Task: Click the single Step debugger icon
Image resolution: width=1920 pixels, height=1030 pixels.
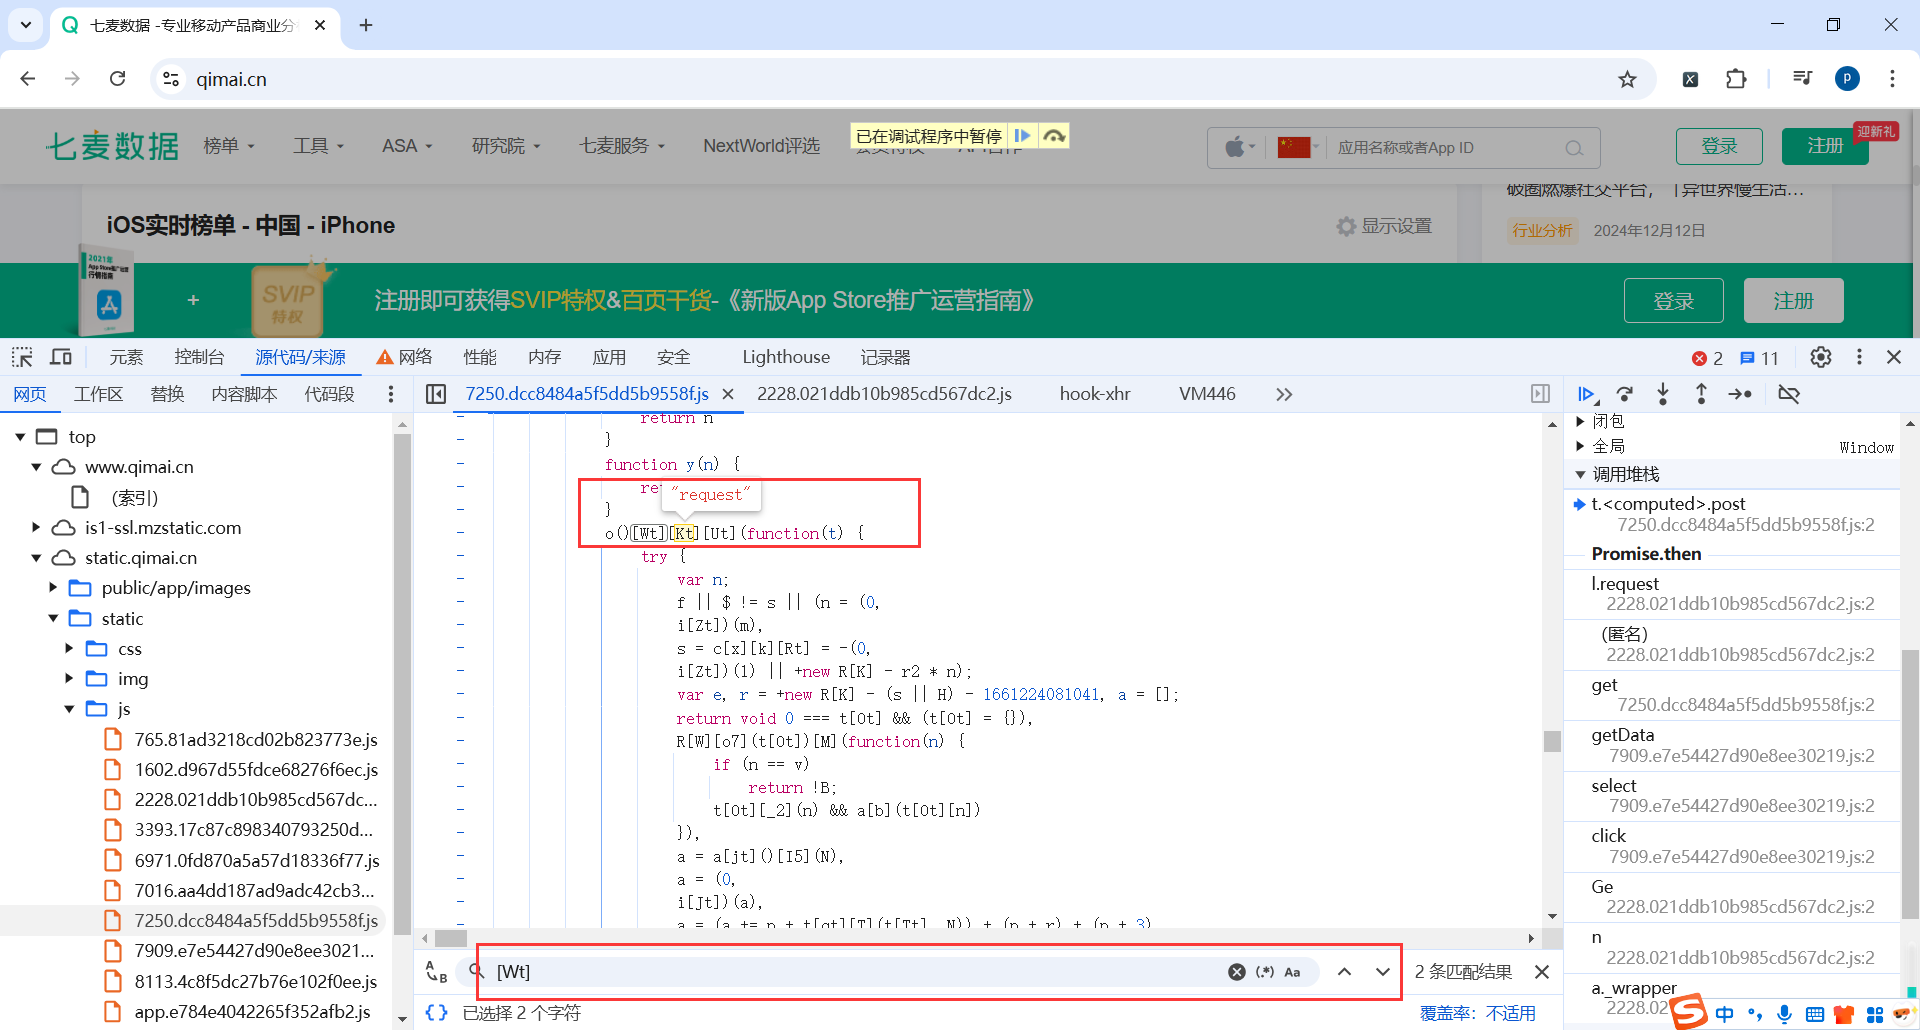Action: [1740, 394]
